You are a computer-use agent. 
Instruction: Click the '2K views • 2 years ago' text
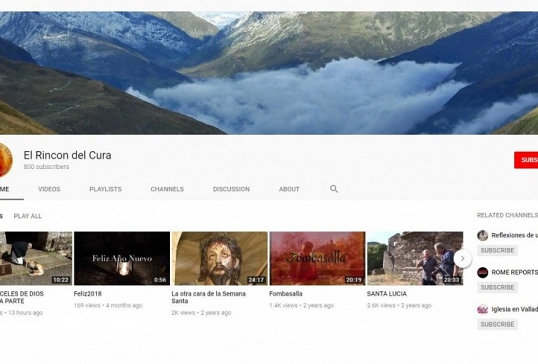(x=201, y=313)
